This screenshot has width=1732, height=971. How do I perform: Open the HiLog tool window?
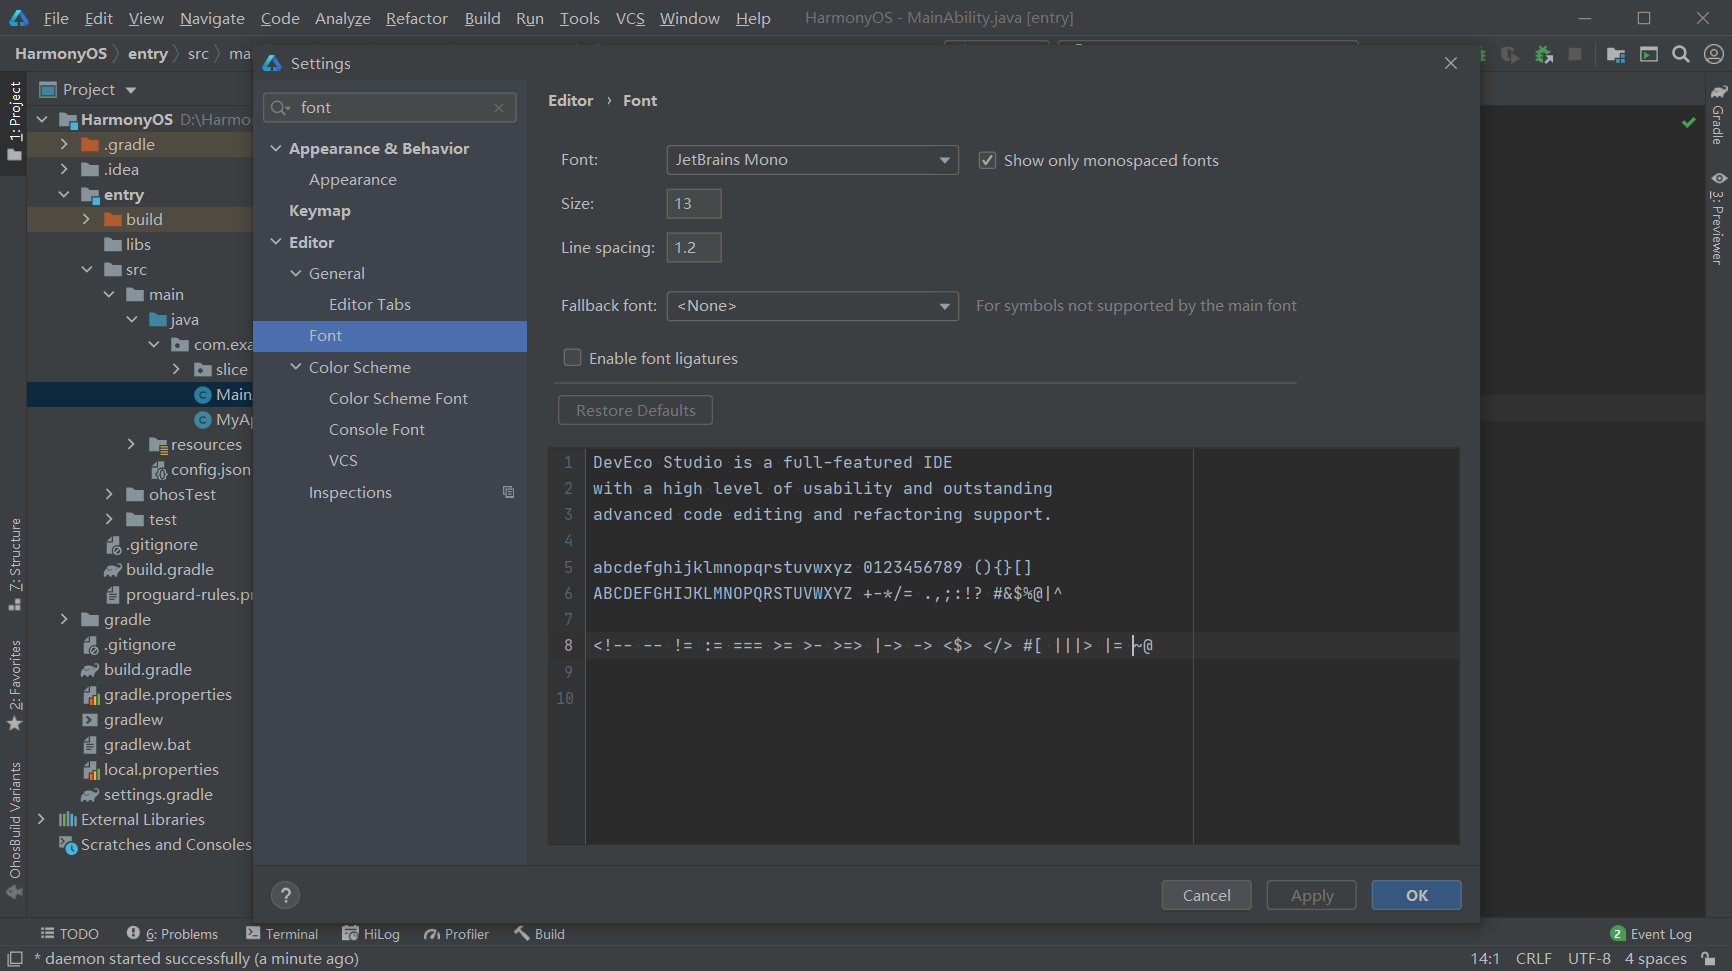tap(371, 934)
